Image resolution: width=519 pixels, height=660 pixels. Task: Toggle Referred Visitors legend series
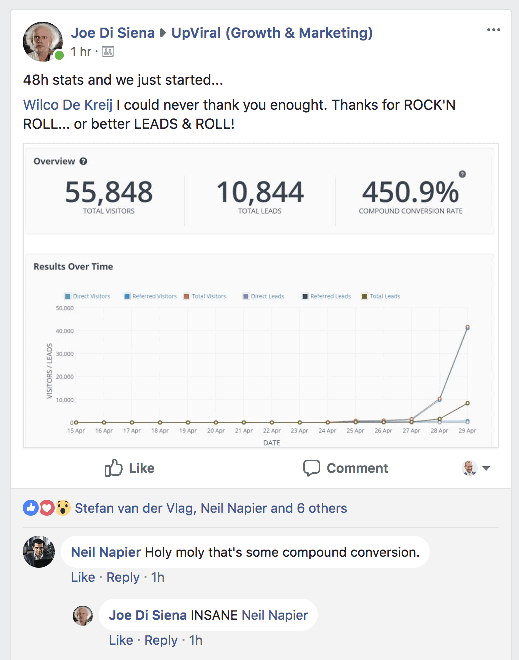point(150,296)
